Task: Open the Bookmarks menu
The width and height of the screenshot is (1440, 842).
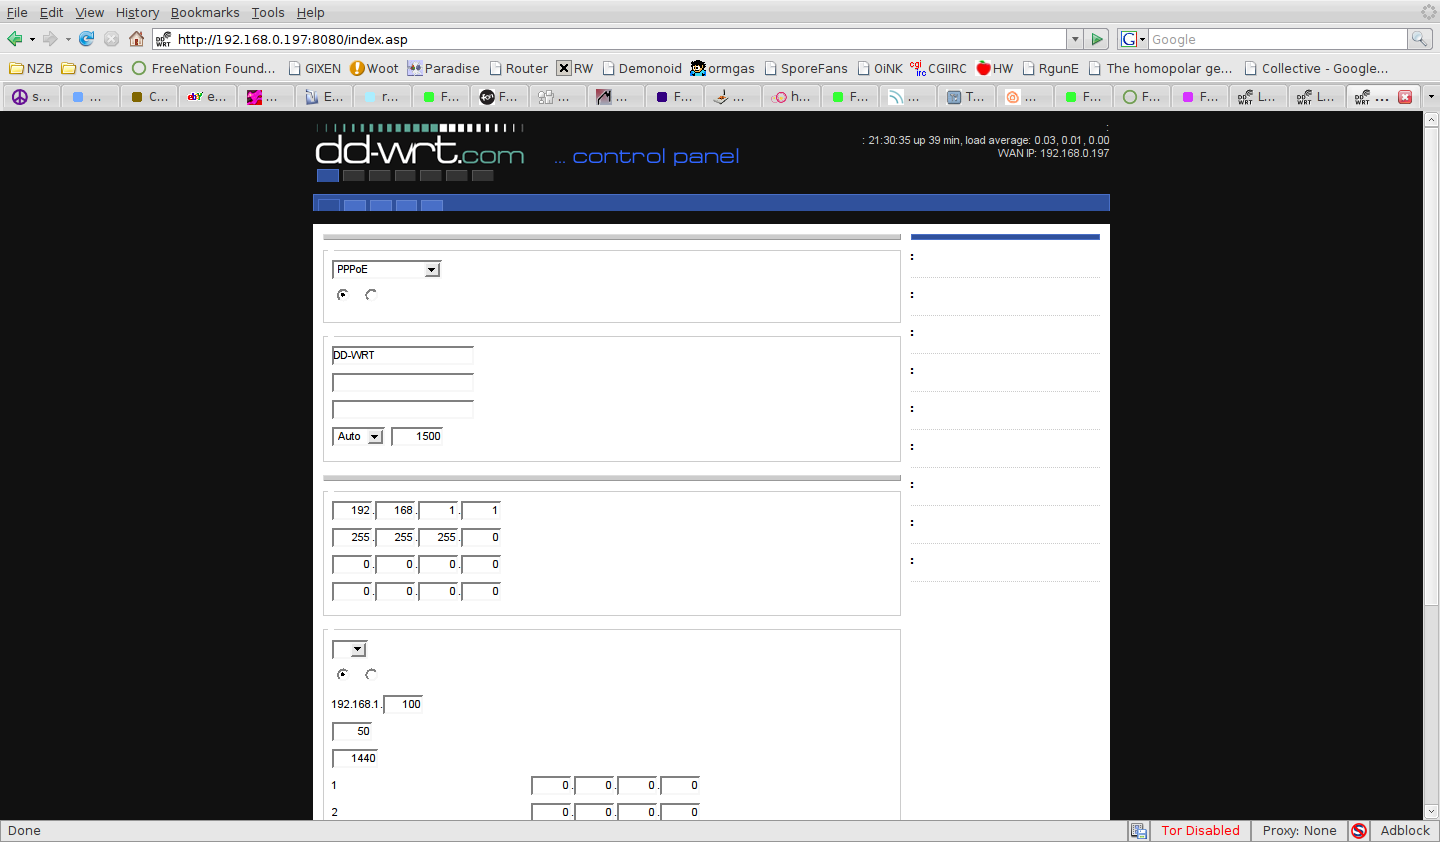Action: (x=205, y=12)
